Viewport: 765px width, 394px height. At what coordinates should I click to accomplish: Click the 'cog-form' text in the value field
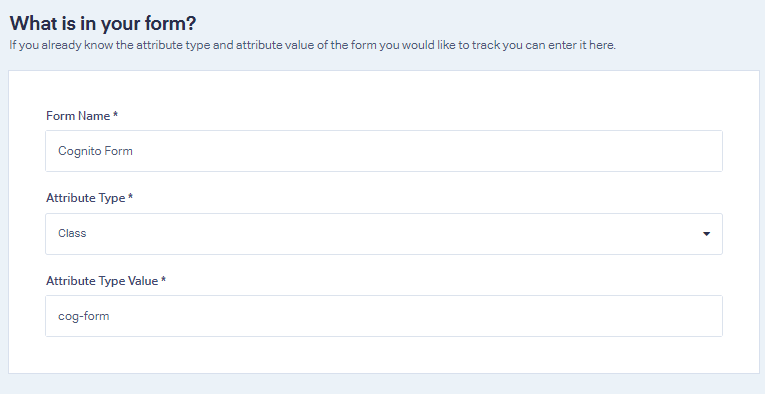pyautogui.click(x=83, y=316)
